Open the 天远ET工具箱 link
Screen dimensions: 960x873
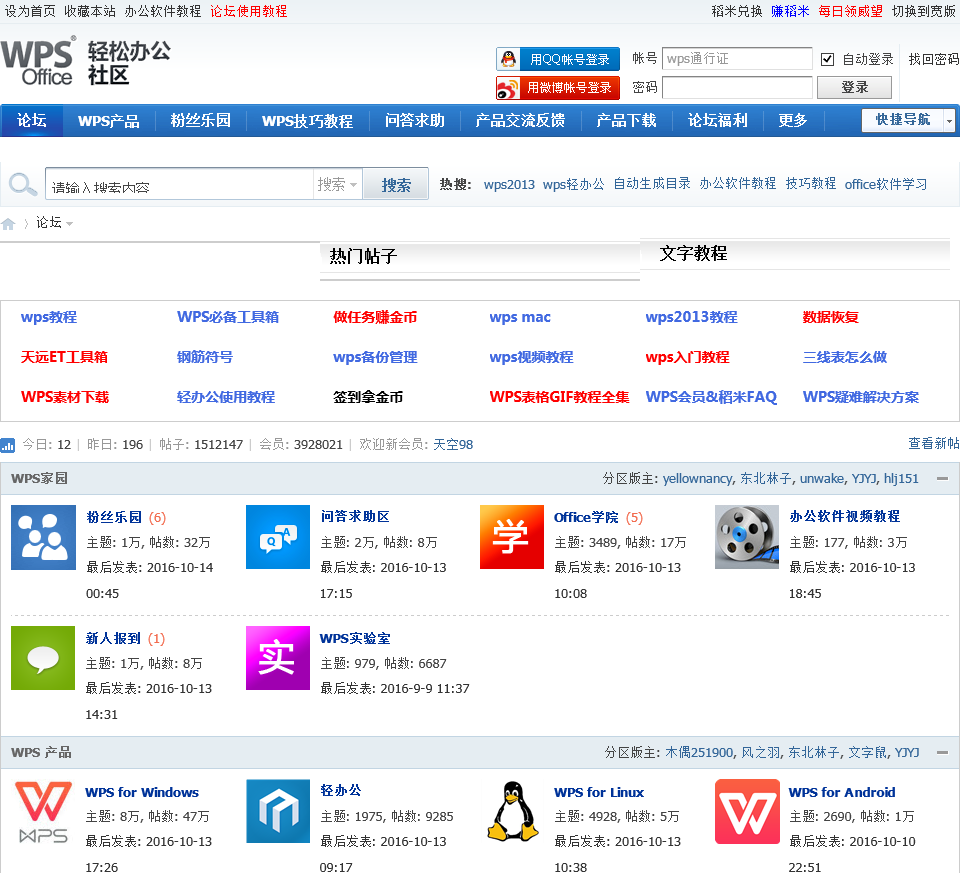pyautogui.click(x=64, y=357)
